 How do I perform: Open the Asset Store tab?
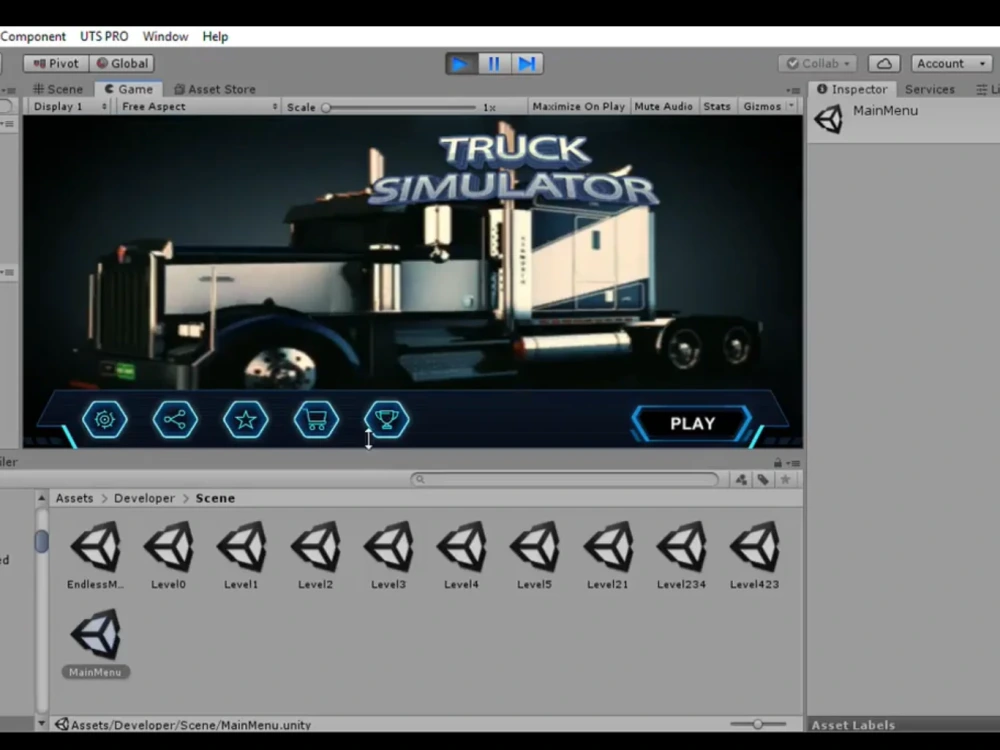(x=215, y=89)
